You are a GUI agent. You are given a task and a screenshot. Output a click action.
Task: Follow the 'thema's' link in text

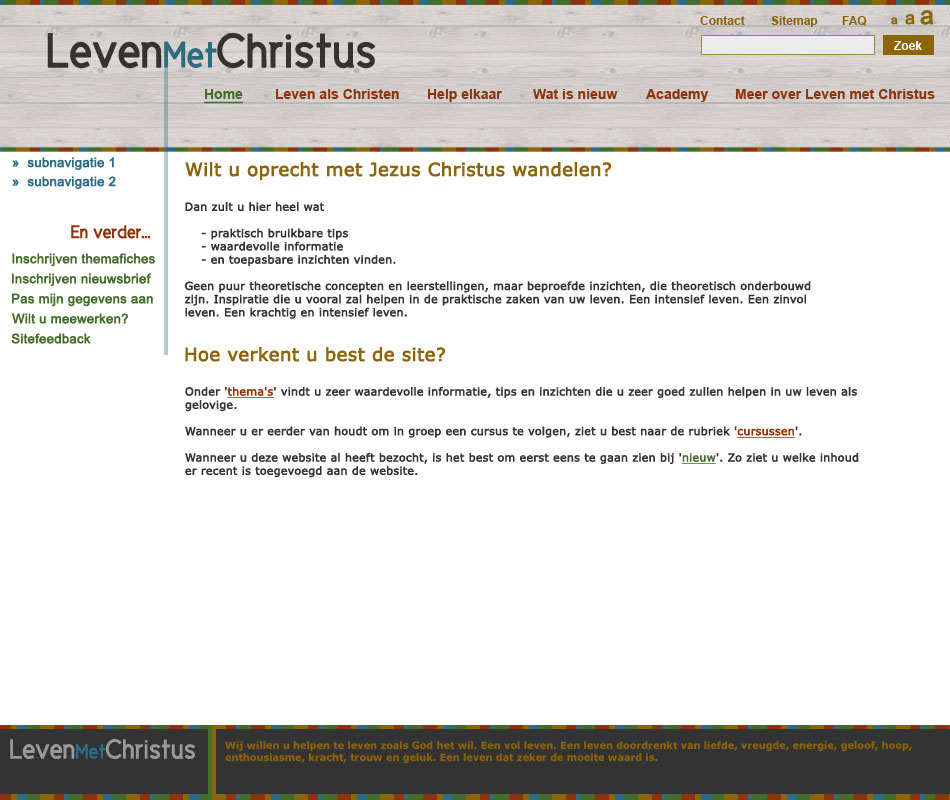(x=250, y=392)
